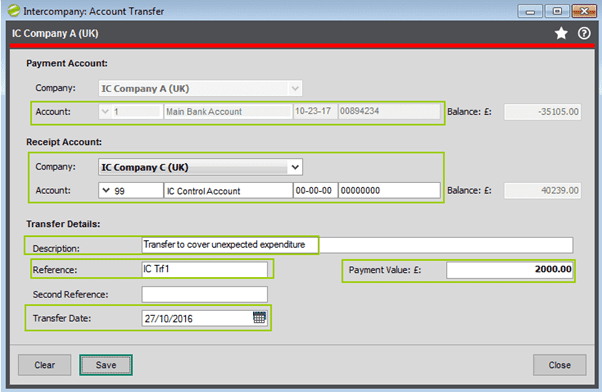Click the Transfer Date label
The width and height of the screenshot is (602, 392).
(x=62, y=318)
